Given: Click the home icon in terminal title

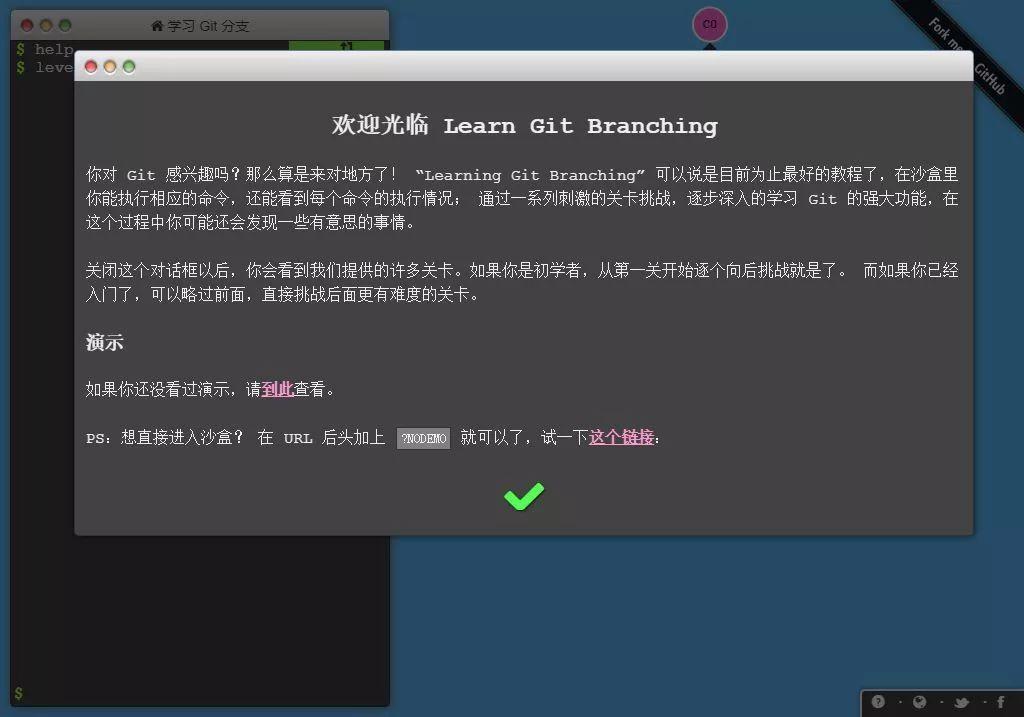Looking at the screenshot, I should [157, 25].
